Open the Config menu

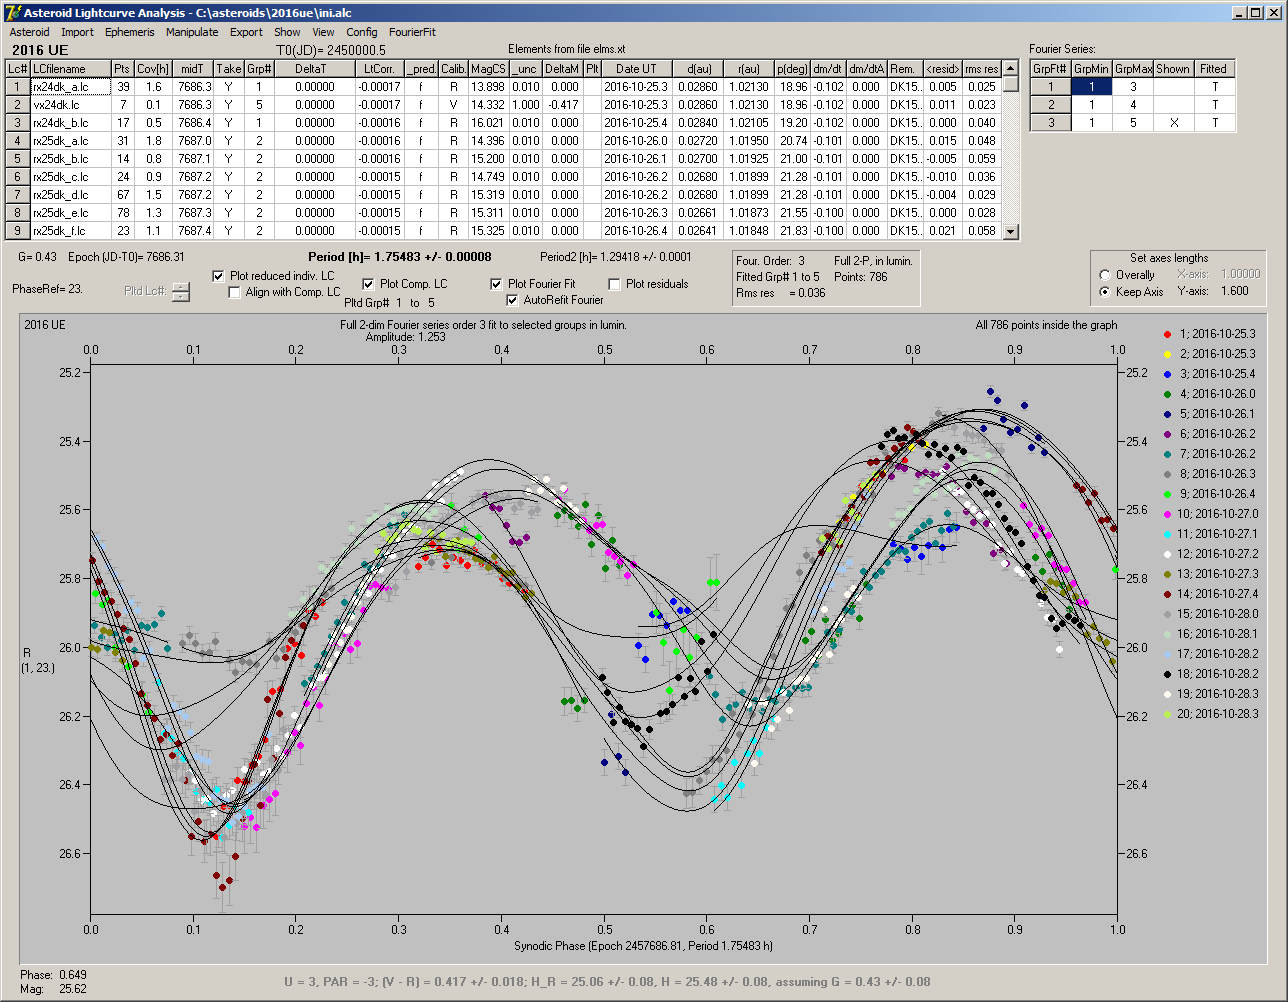[362, 32]
